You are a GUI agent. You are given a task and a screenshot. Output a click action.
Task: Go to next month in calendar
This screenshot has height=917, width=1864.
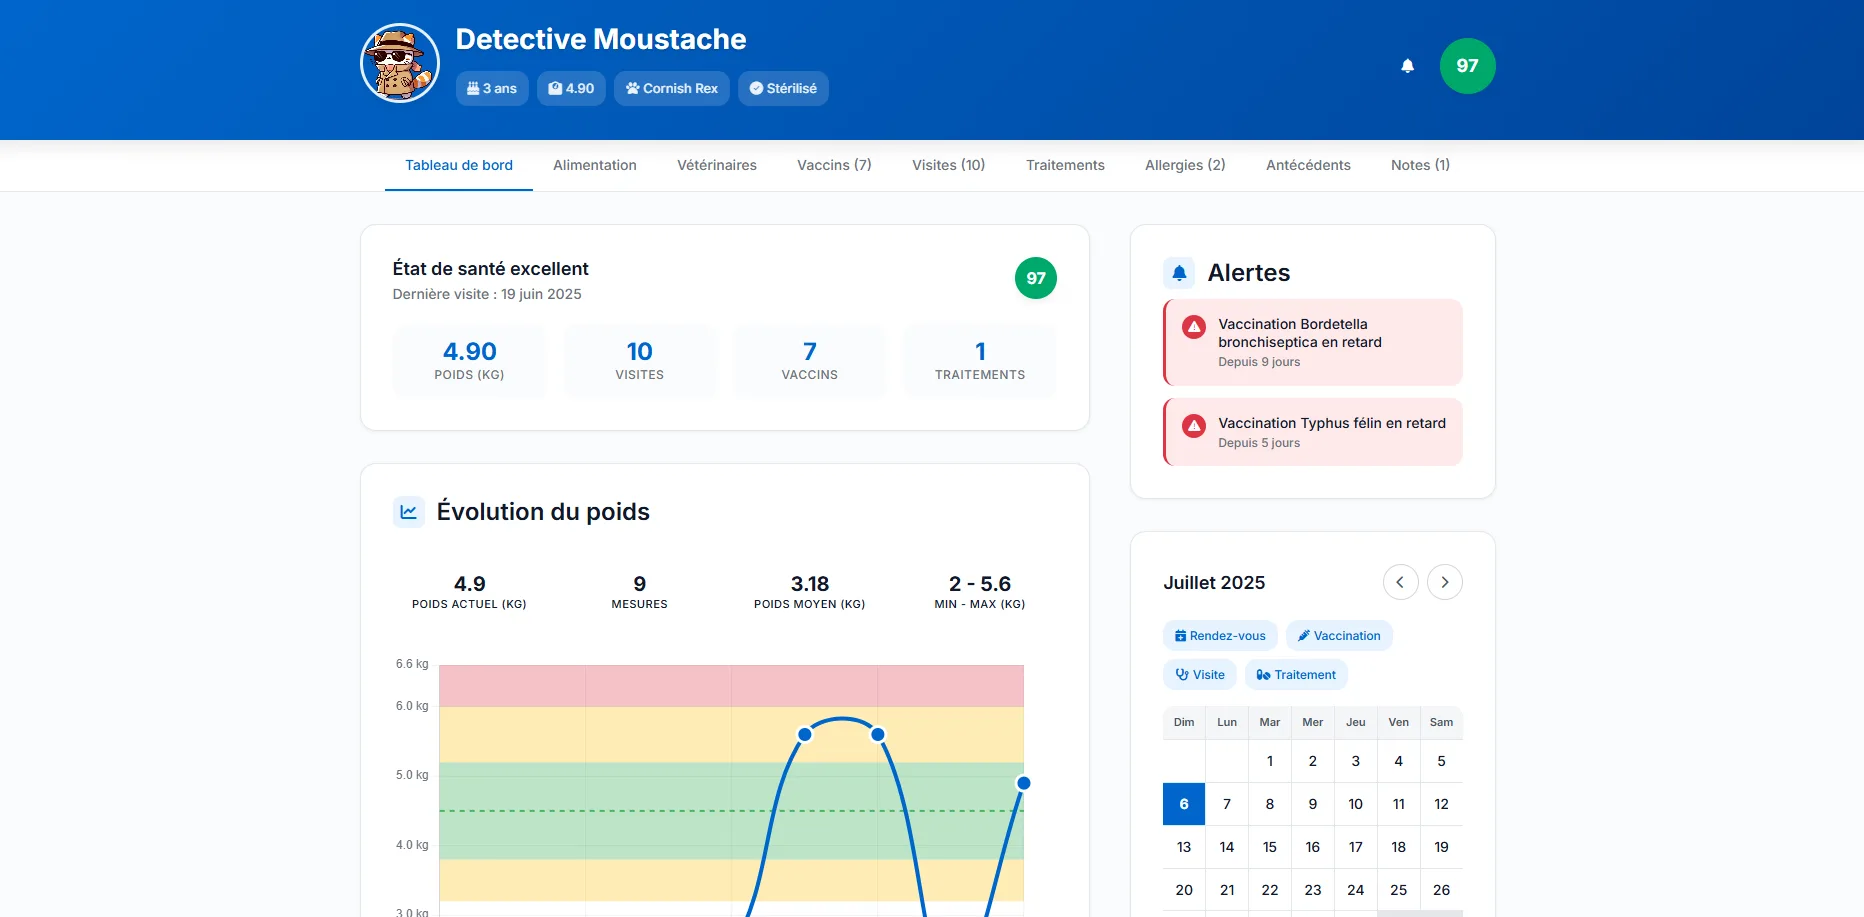pos(1444,582)
